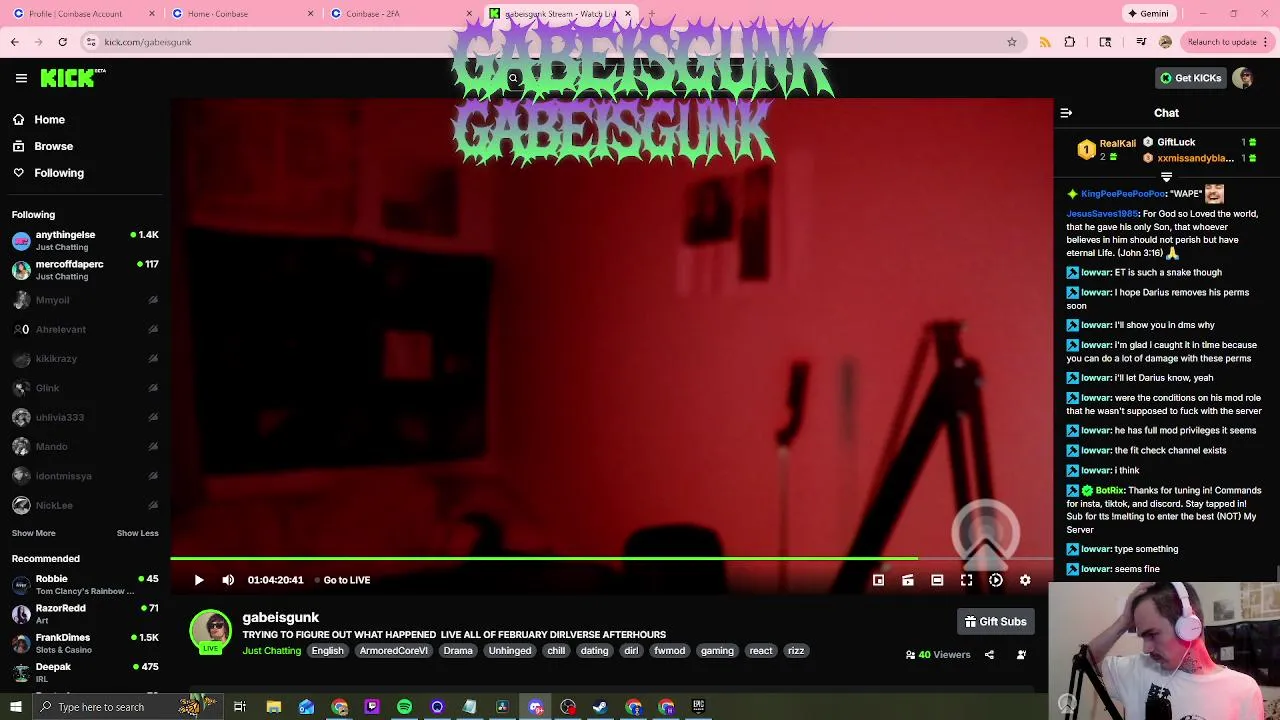Open Kick search icon

[x=513, y=78]
